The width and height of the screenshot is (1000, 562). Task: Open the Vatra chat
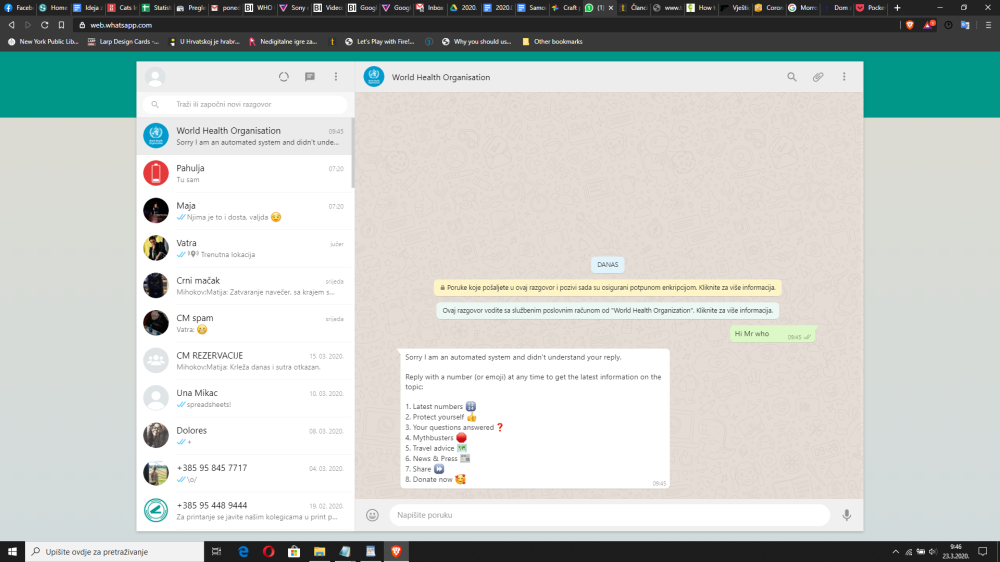pyautogui.click(x=245, y=248)
